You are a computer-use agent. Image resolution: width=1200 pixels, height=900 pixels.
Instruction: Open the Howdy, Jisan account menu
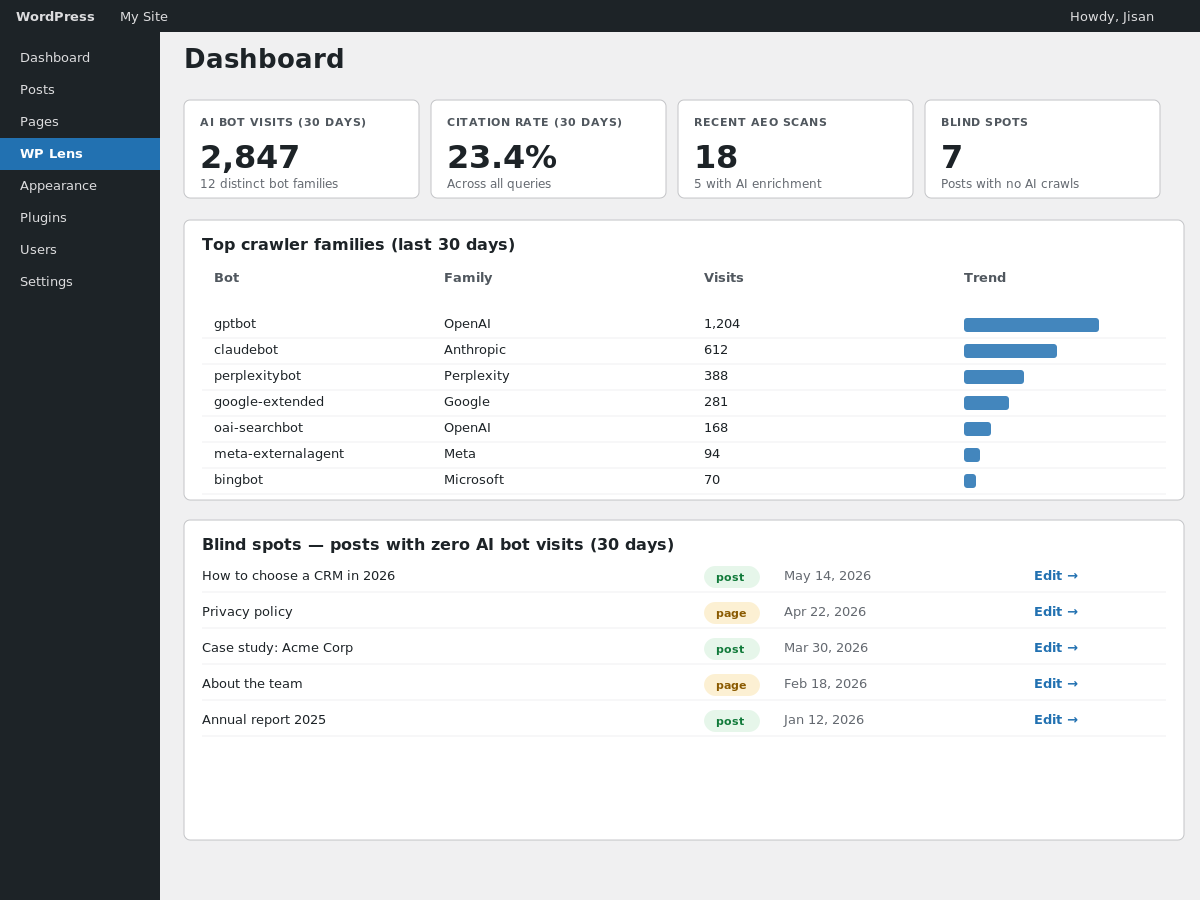point(1112,16)
